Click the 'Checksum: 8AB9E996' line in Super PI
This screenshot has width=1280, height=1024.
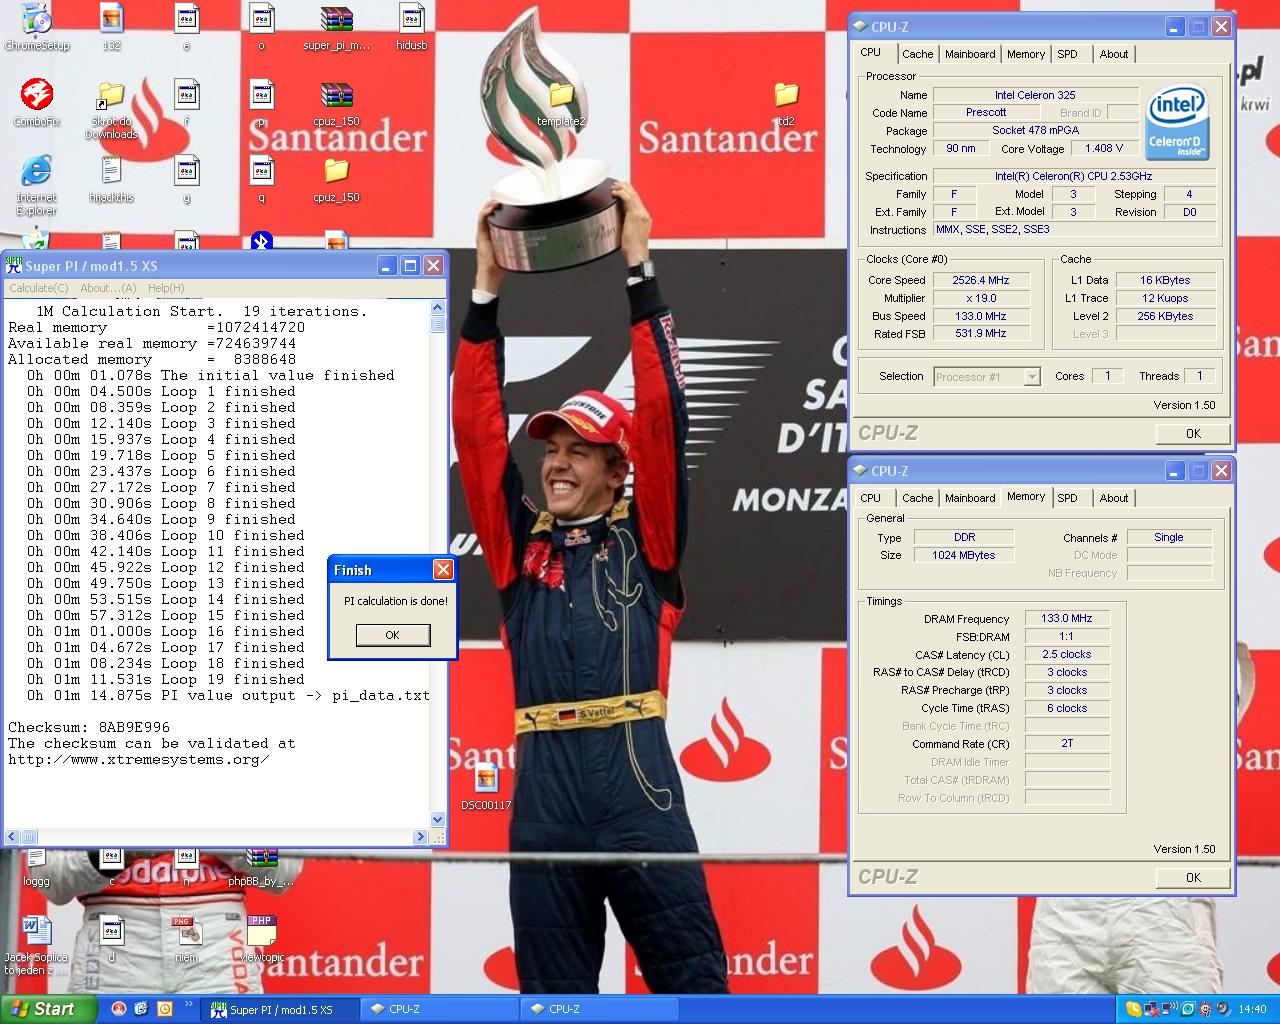coord(89,727)
